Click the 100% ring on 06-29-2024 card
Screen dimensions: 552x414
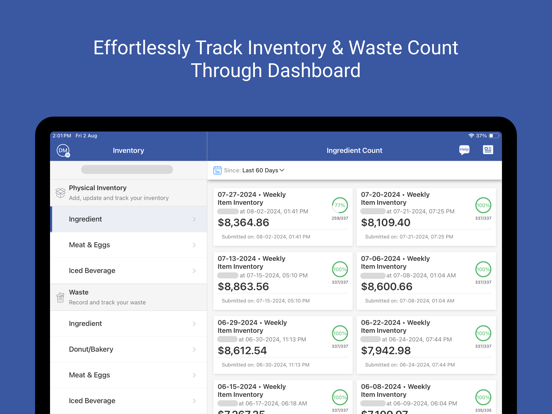coord(340,333)
